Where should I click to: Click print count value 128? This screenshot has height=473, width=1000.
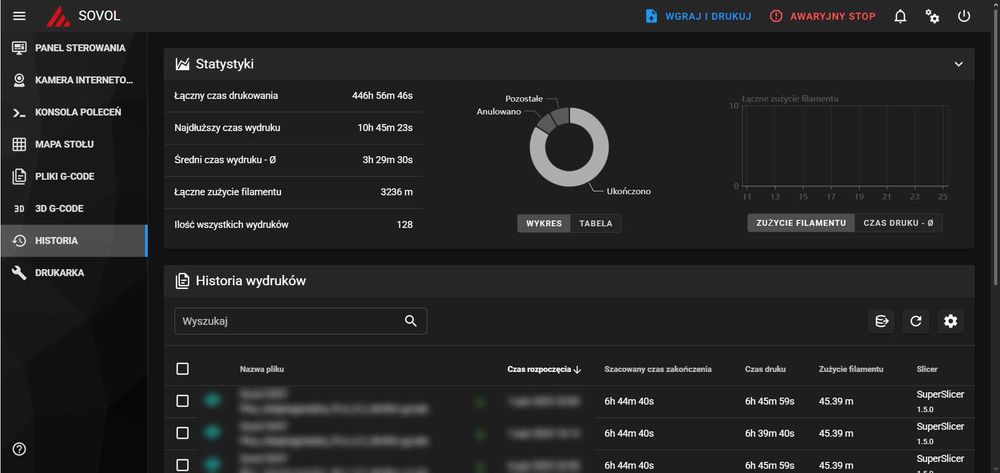[404, 224]
